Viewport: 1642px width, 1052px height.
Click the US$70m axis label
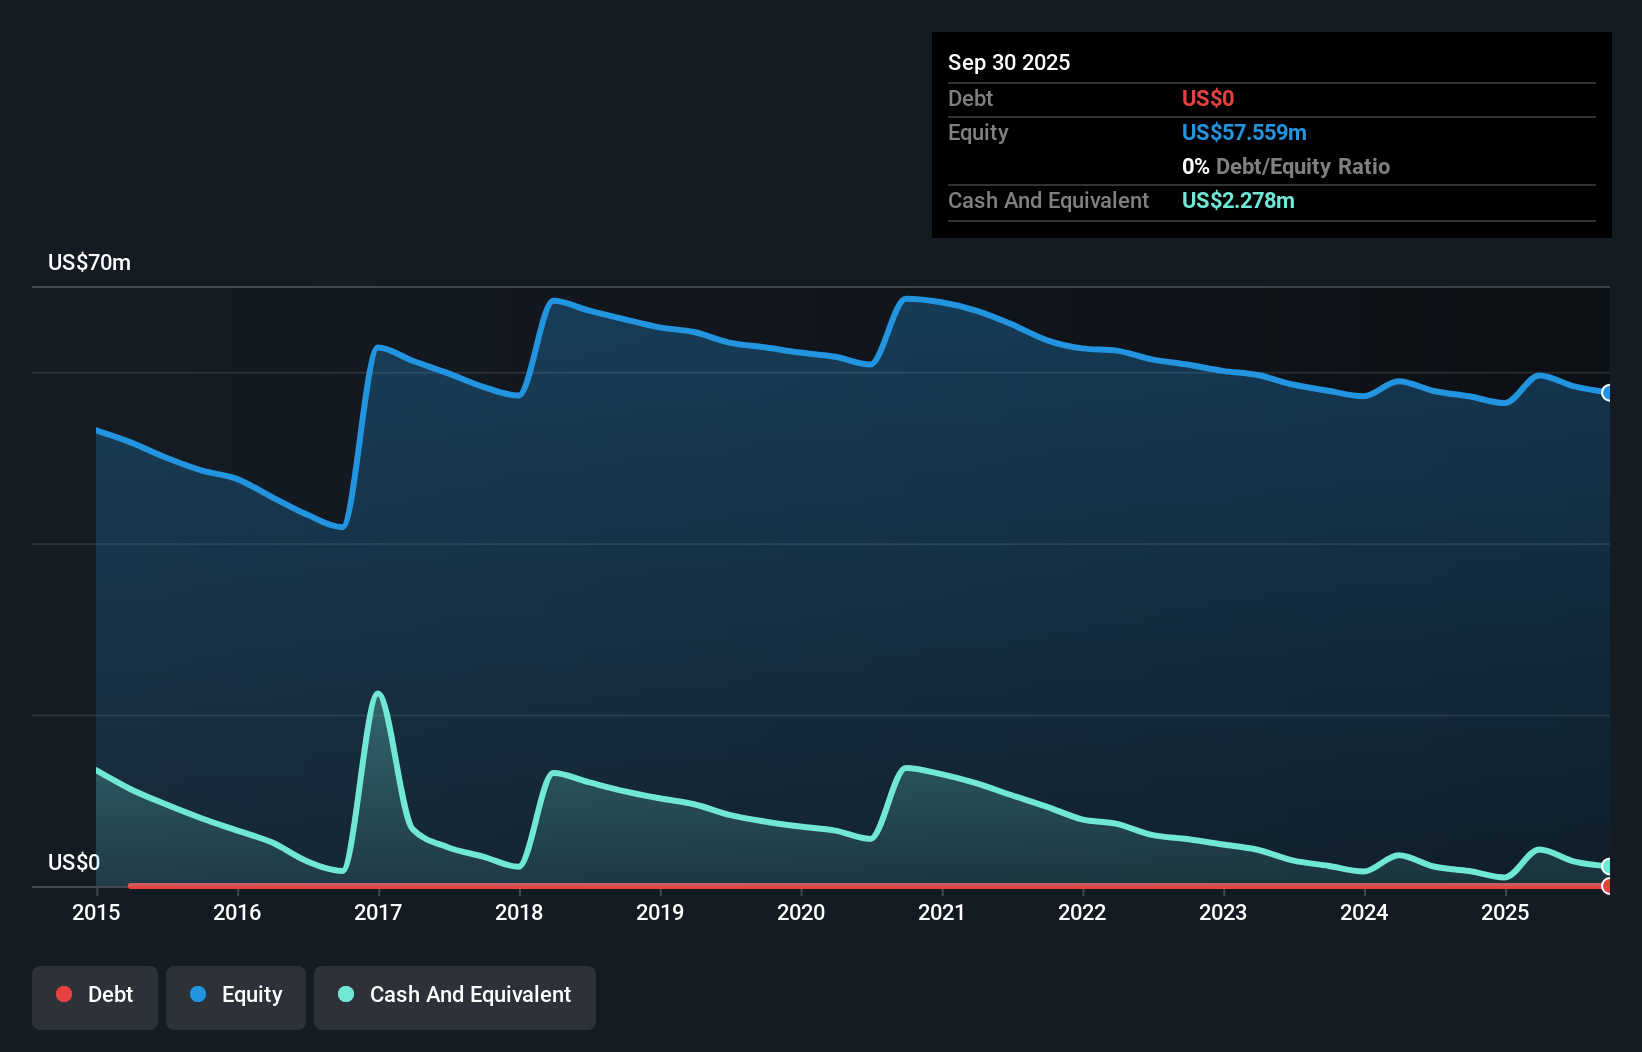[88, 262]
